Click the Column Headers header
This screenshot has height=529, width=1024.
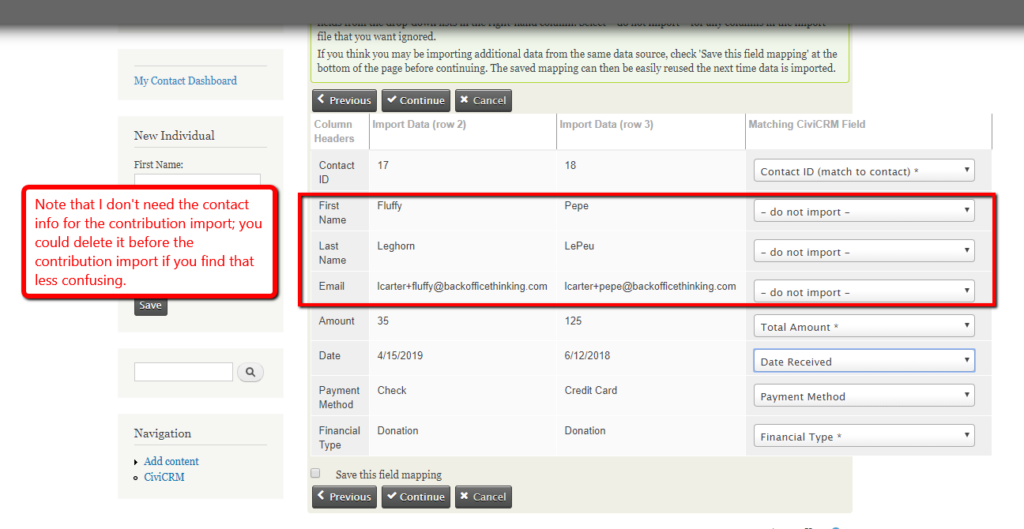(x=334, y=131)
